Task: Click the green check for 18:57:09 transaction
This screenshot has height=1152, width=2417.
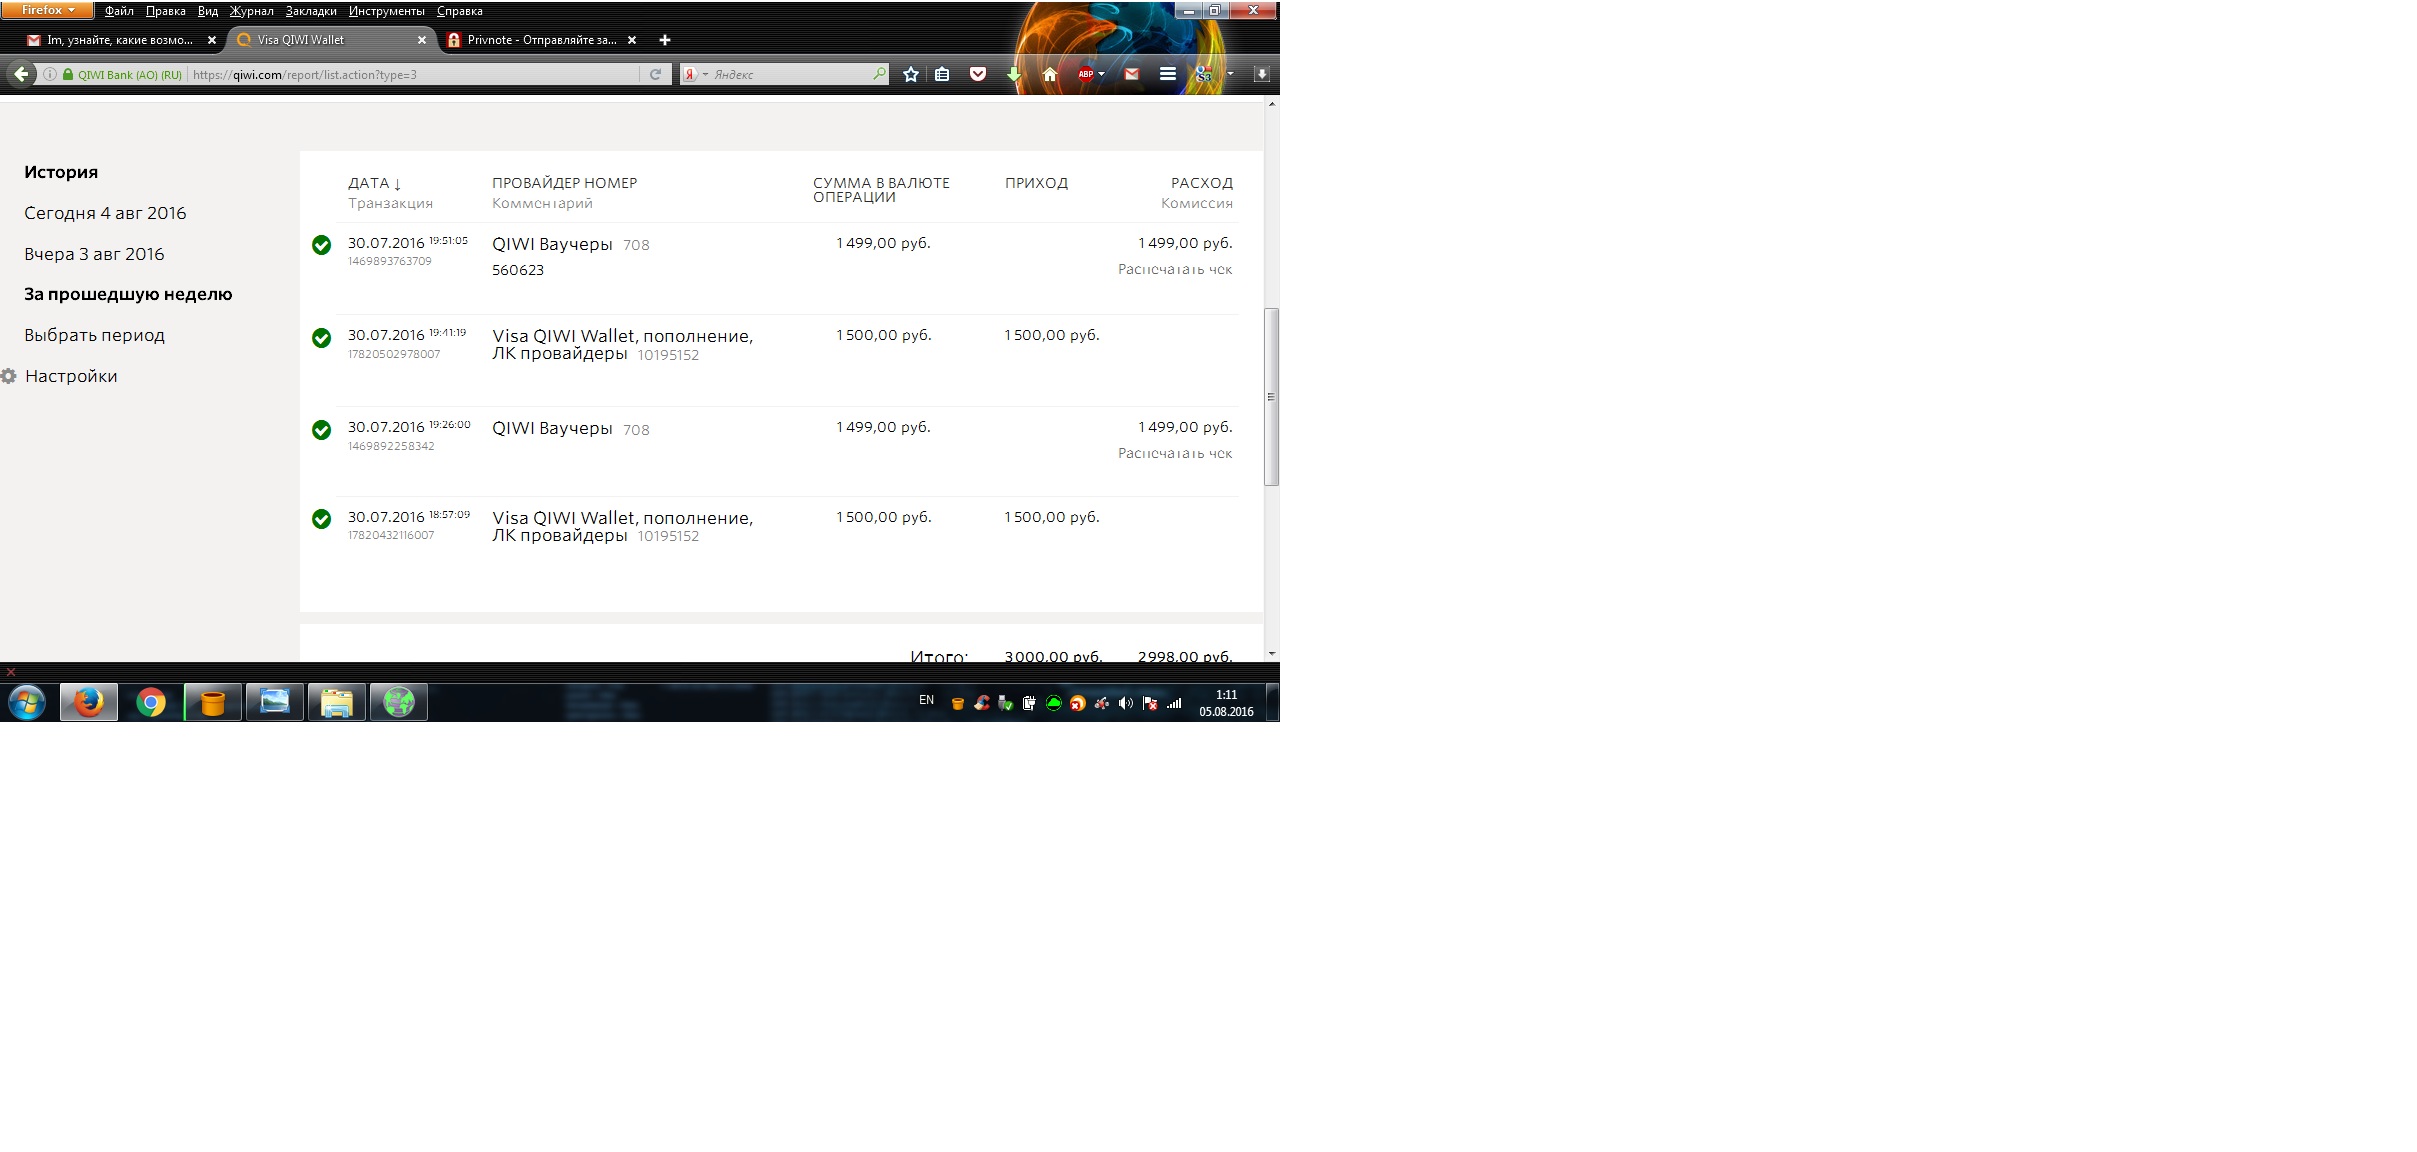Action: click(x=321, y=519)
